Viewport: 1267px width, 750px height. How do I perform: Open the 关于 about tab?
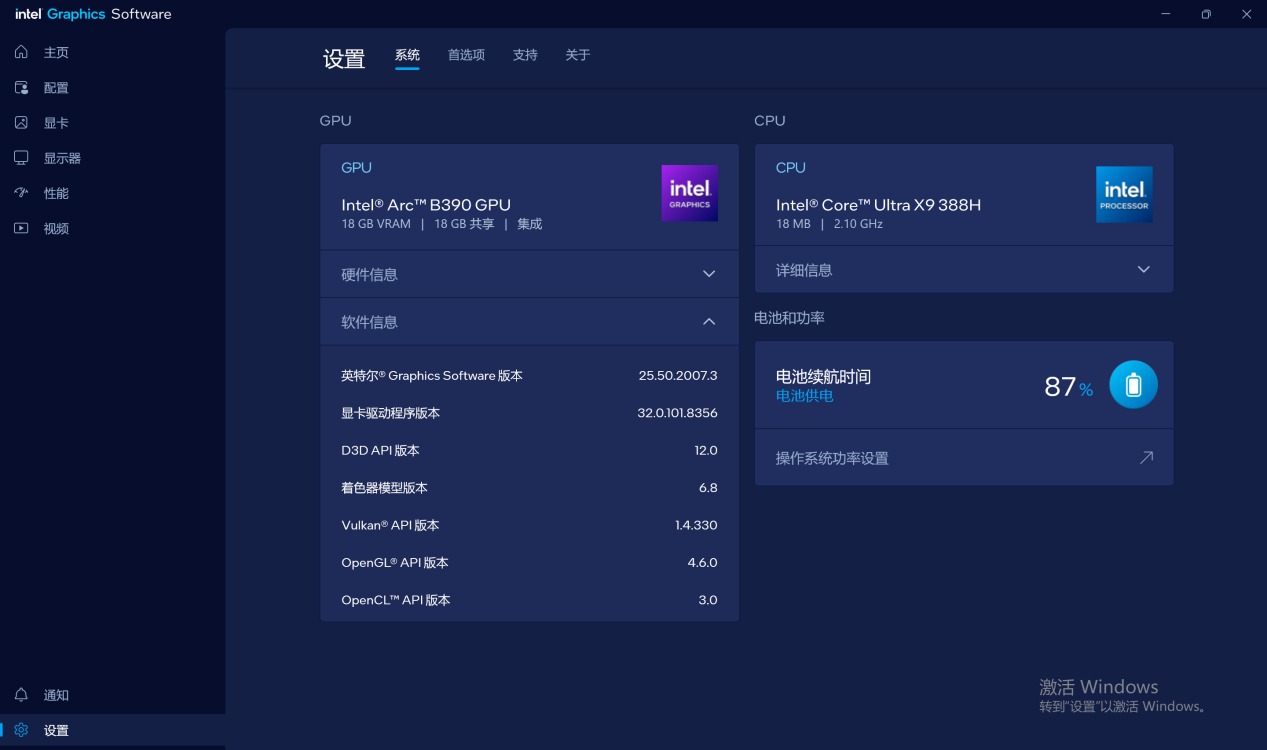point(578,55)
